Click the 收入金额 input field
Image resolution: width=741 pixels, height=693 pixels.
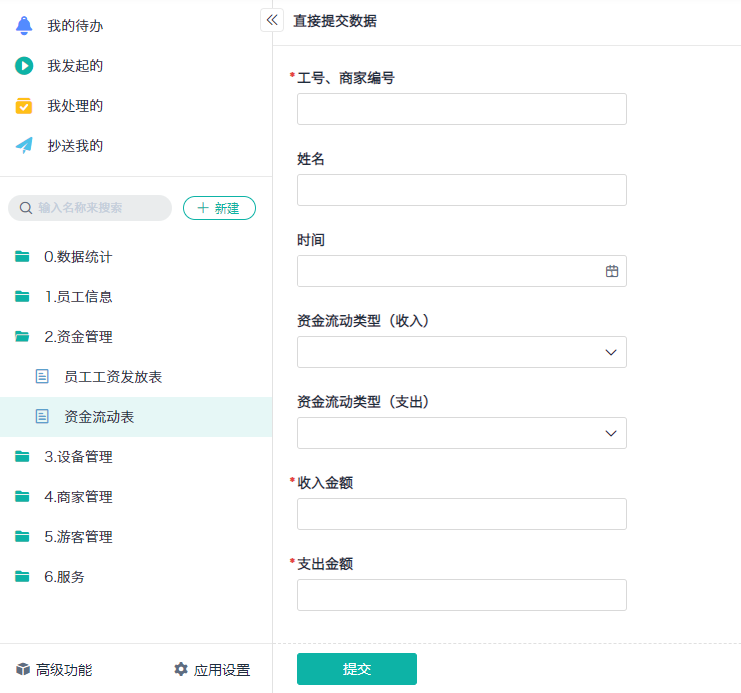[461, 514]
